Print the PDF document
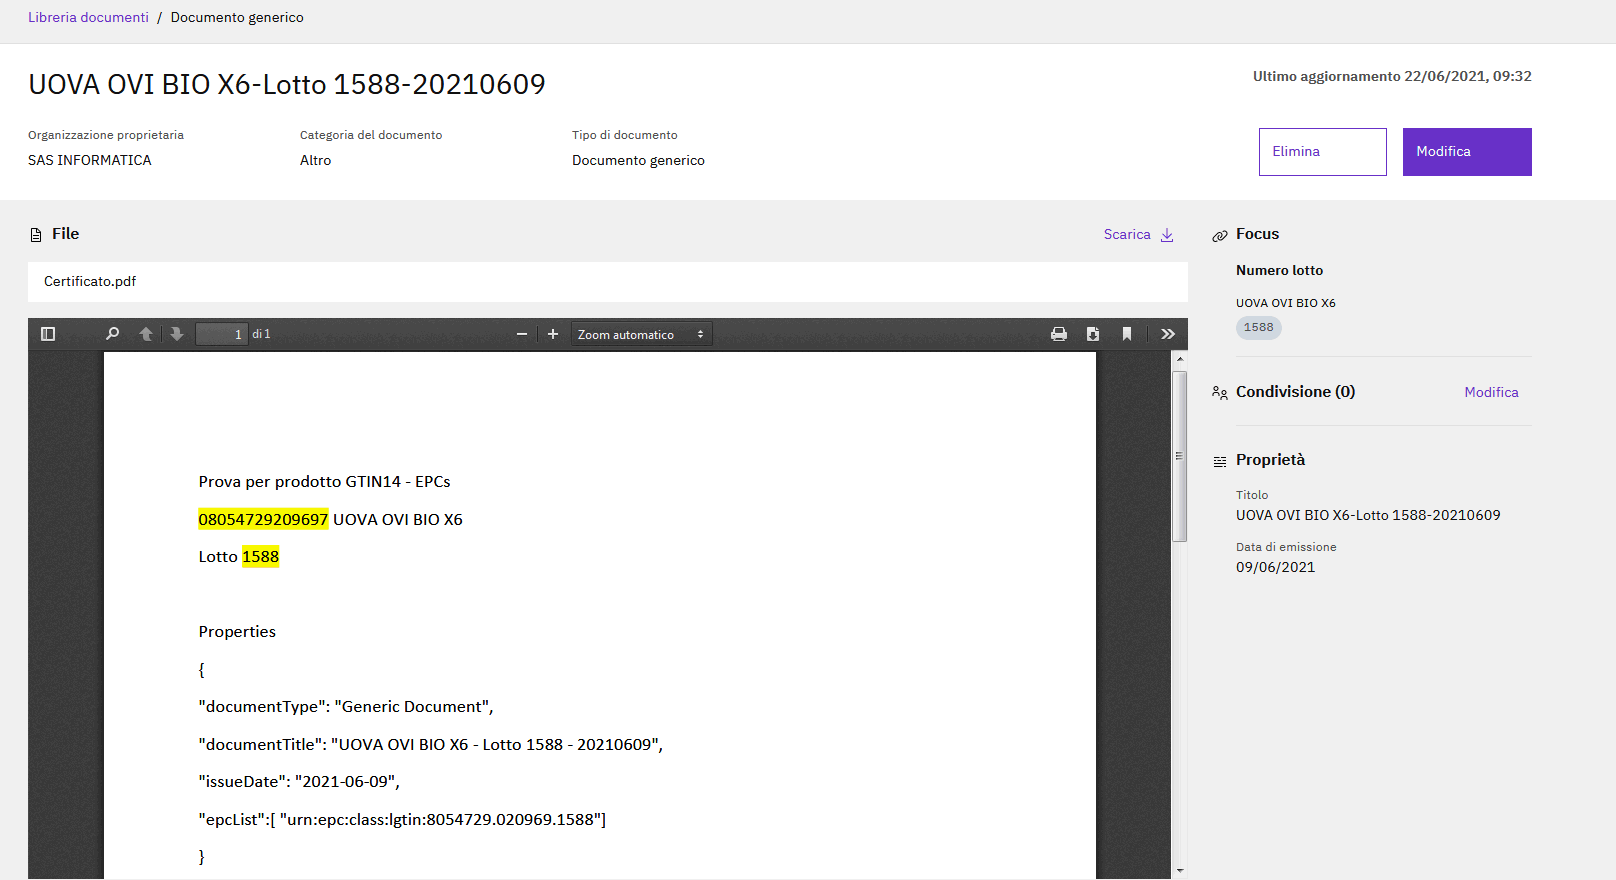The width and height of the screenshot is (1616, 880). (x=1059, y=334)
